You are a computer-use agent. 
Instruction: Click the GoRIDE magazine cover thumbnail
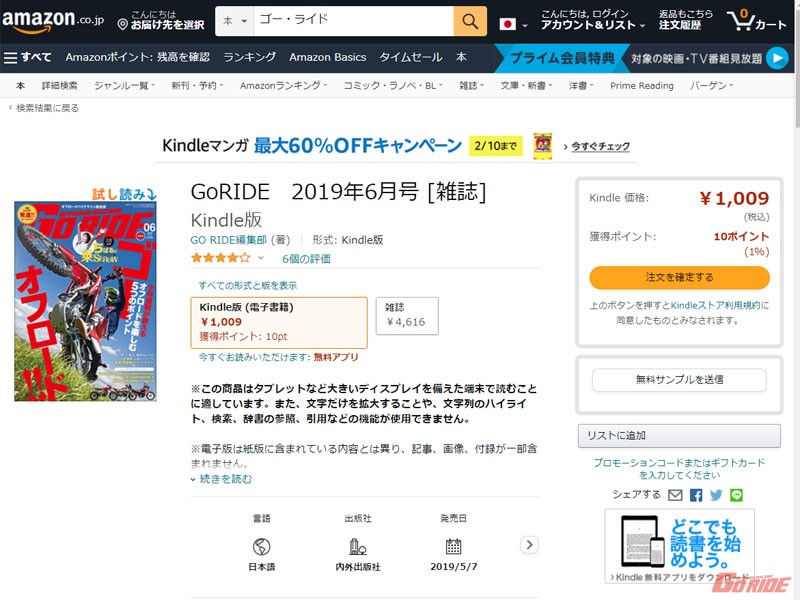click(x=85, y=301)
